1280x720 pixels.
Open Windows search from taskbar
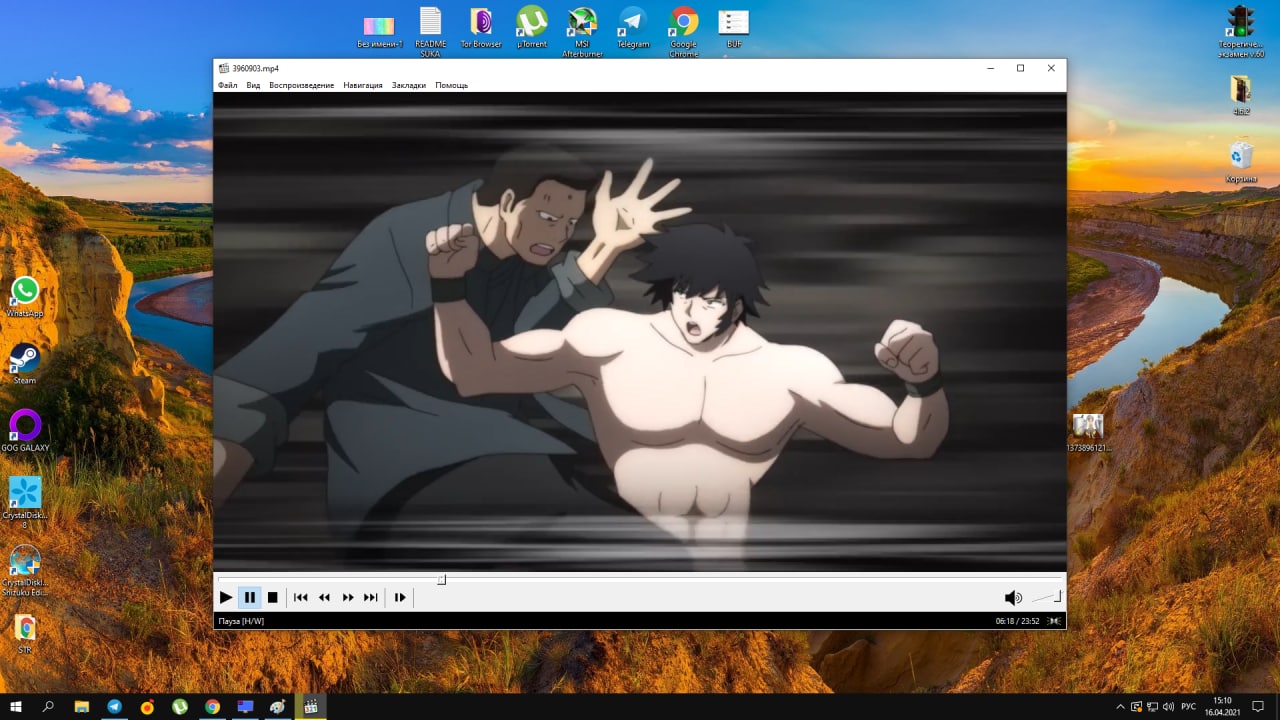click(x=48, y=706)
